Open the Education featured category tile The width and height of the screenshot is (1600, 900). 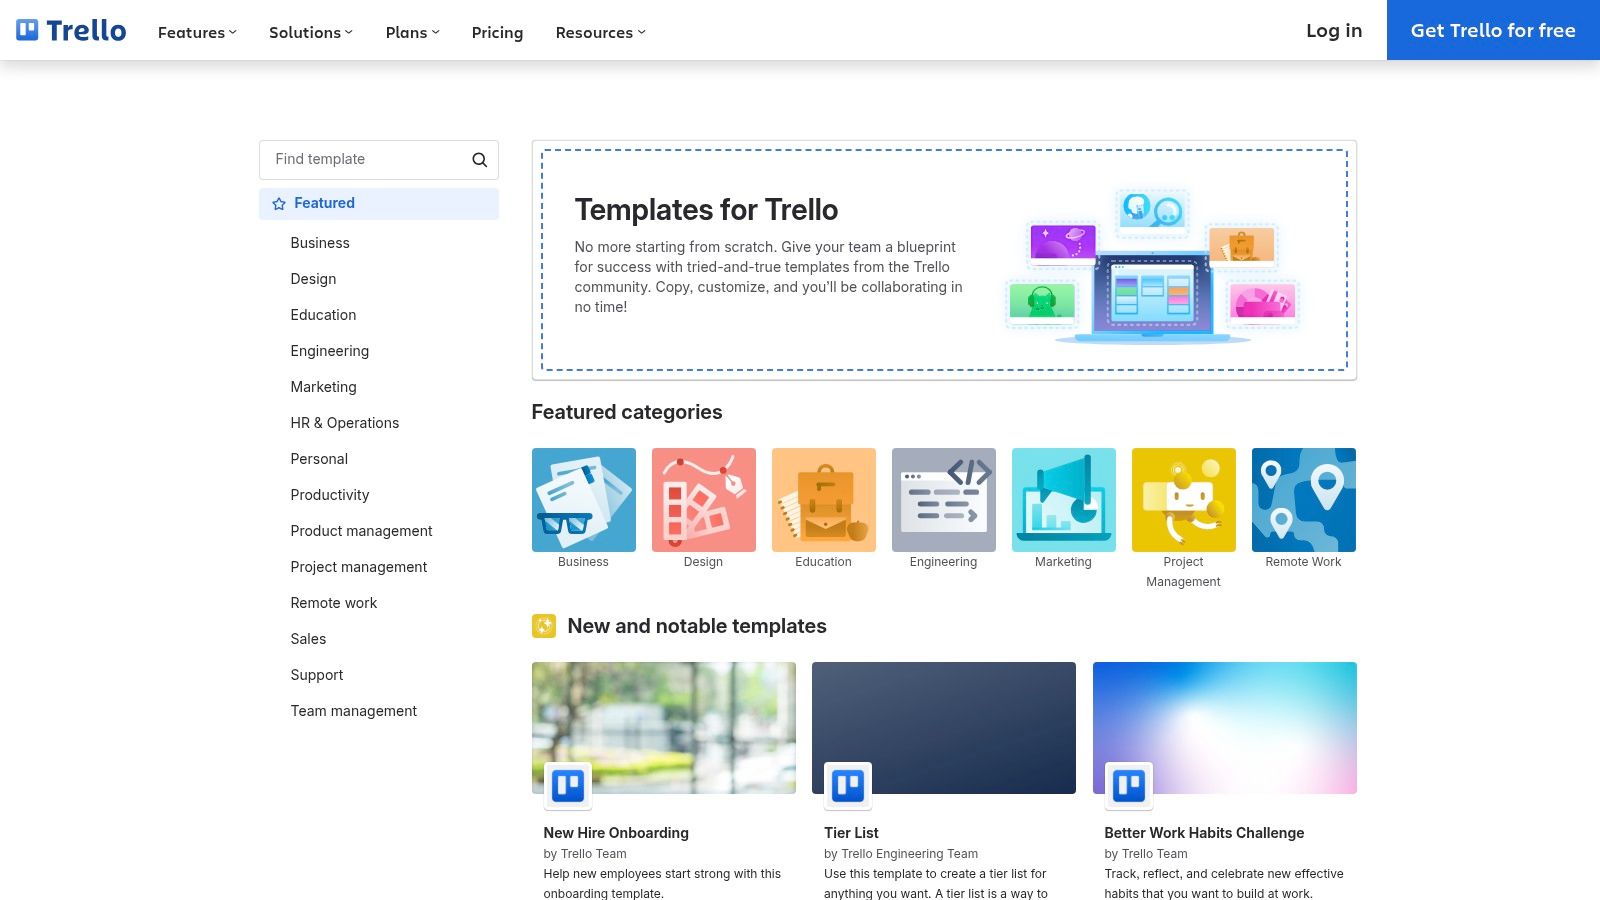click(823, 499)
